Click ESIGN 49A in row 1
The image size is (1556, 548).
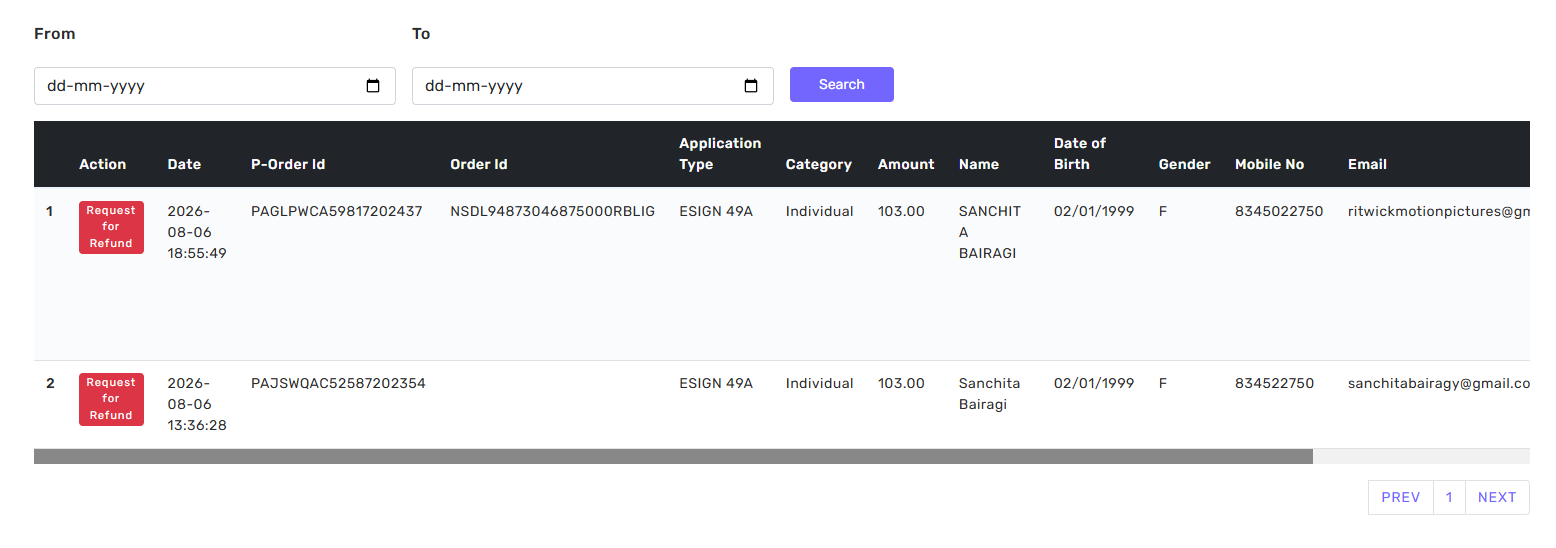pyautogui.click(x=716, y=211)
